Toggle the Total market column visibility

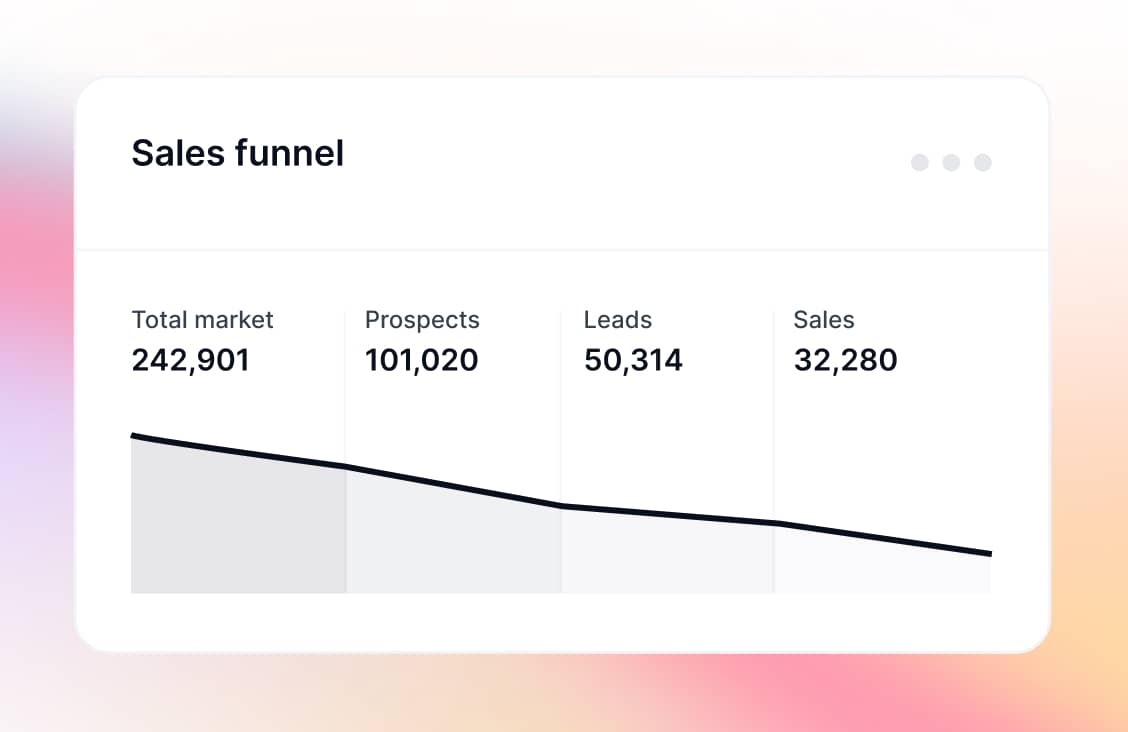coord(237,510)
